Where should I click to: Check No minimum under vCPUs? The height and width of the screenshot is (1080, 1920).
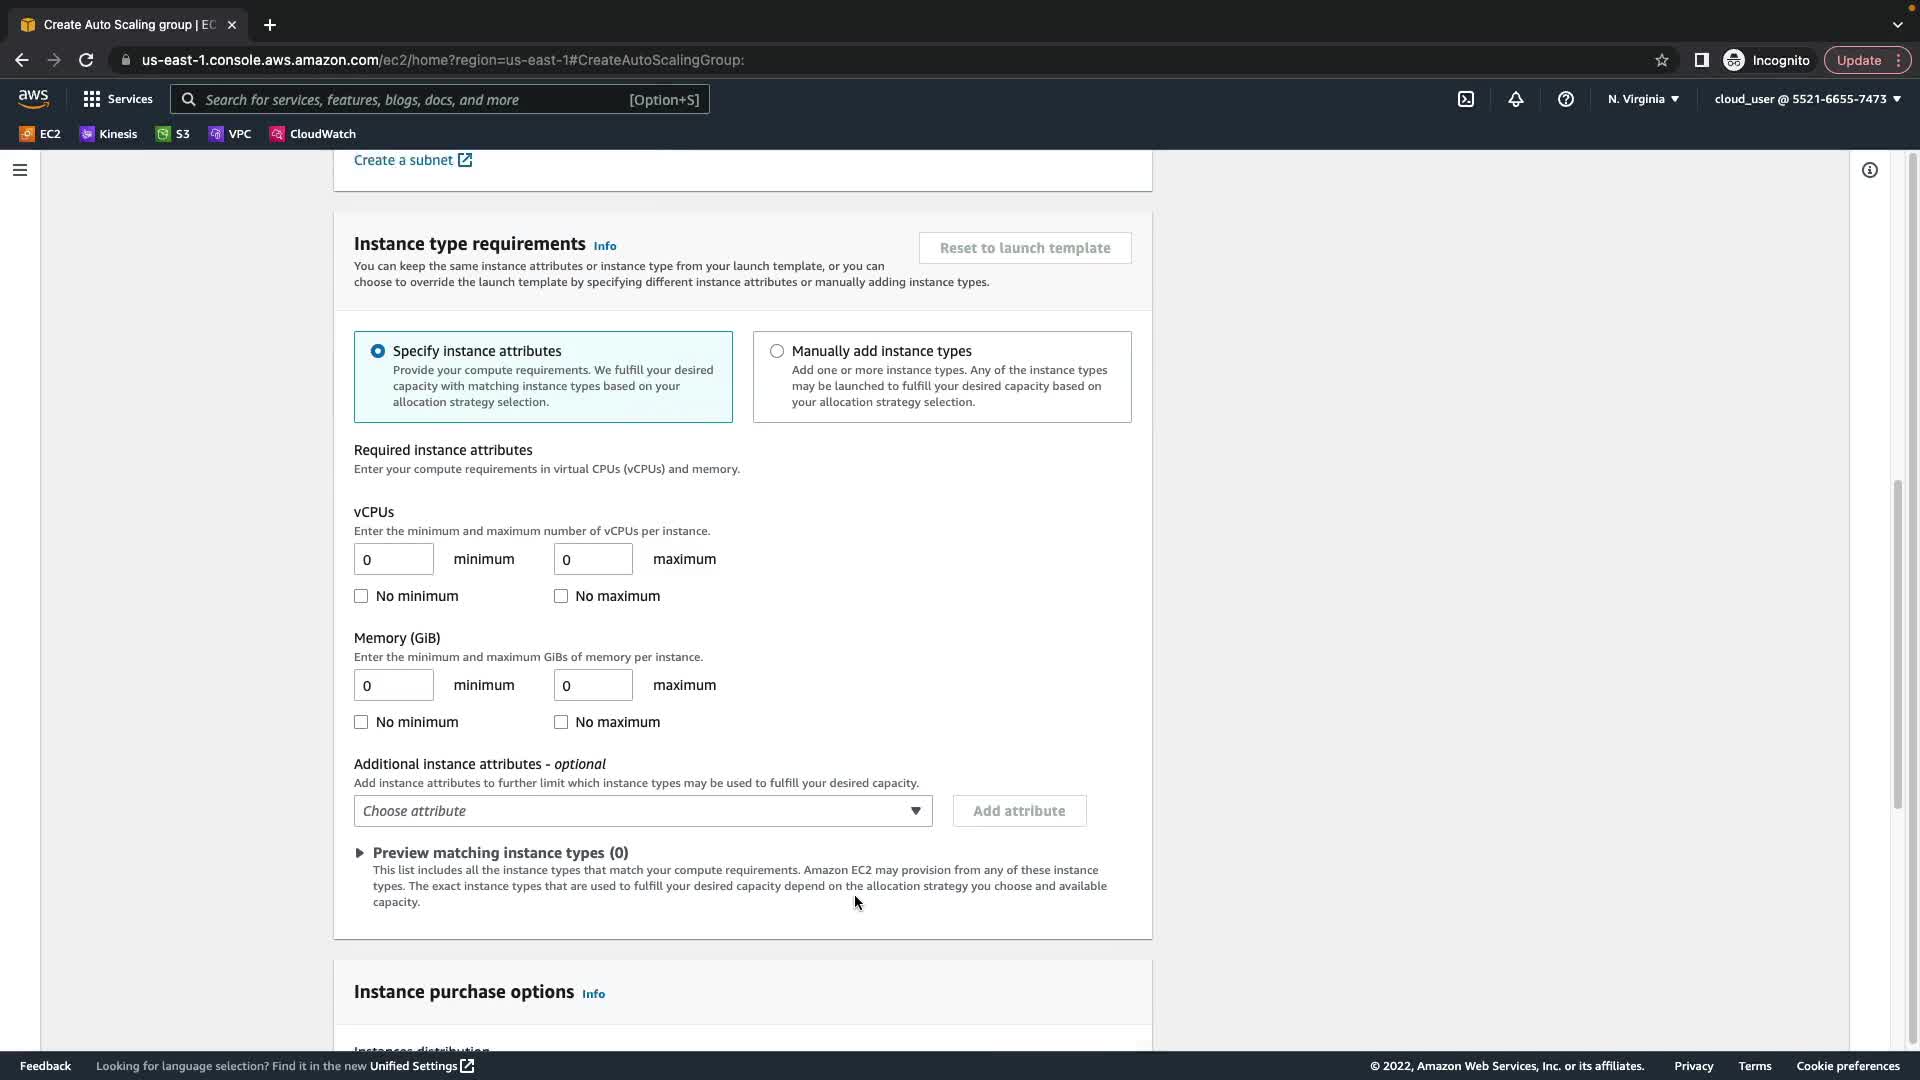361,596
